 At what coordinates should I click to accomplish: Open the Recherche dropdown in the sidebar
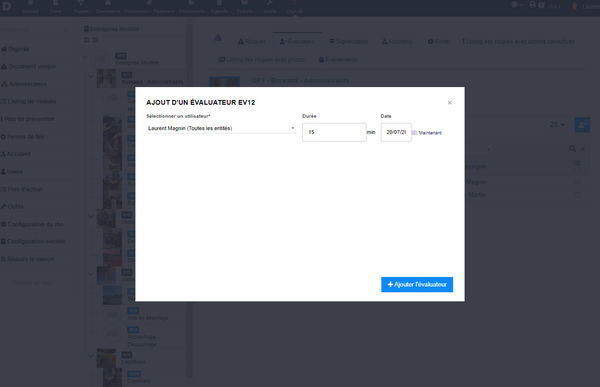click(x=34, y=30)
